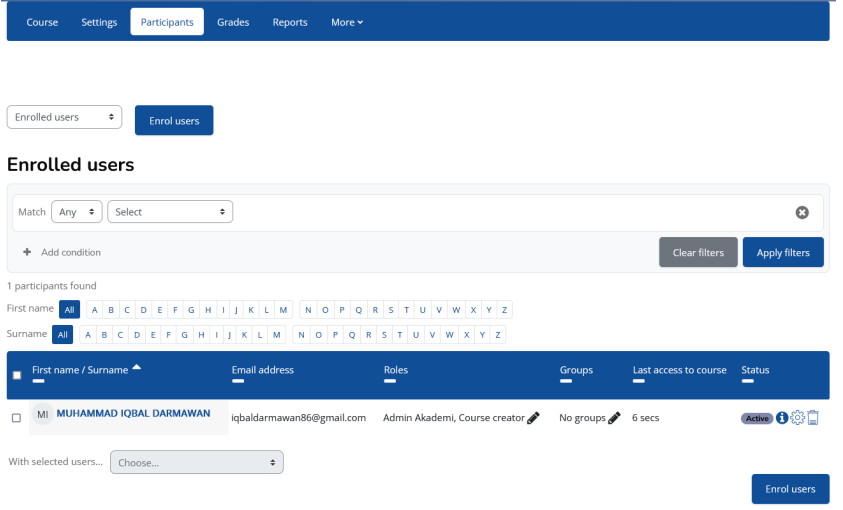Select the checkbox for Muhammad Iqbal Darmawan

(16, 418)
